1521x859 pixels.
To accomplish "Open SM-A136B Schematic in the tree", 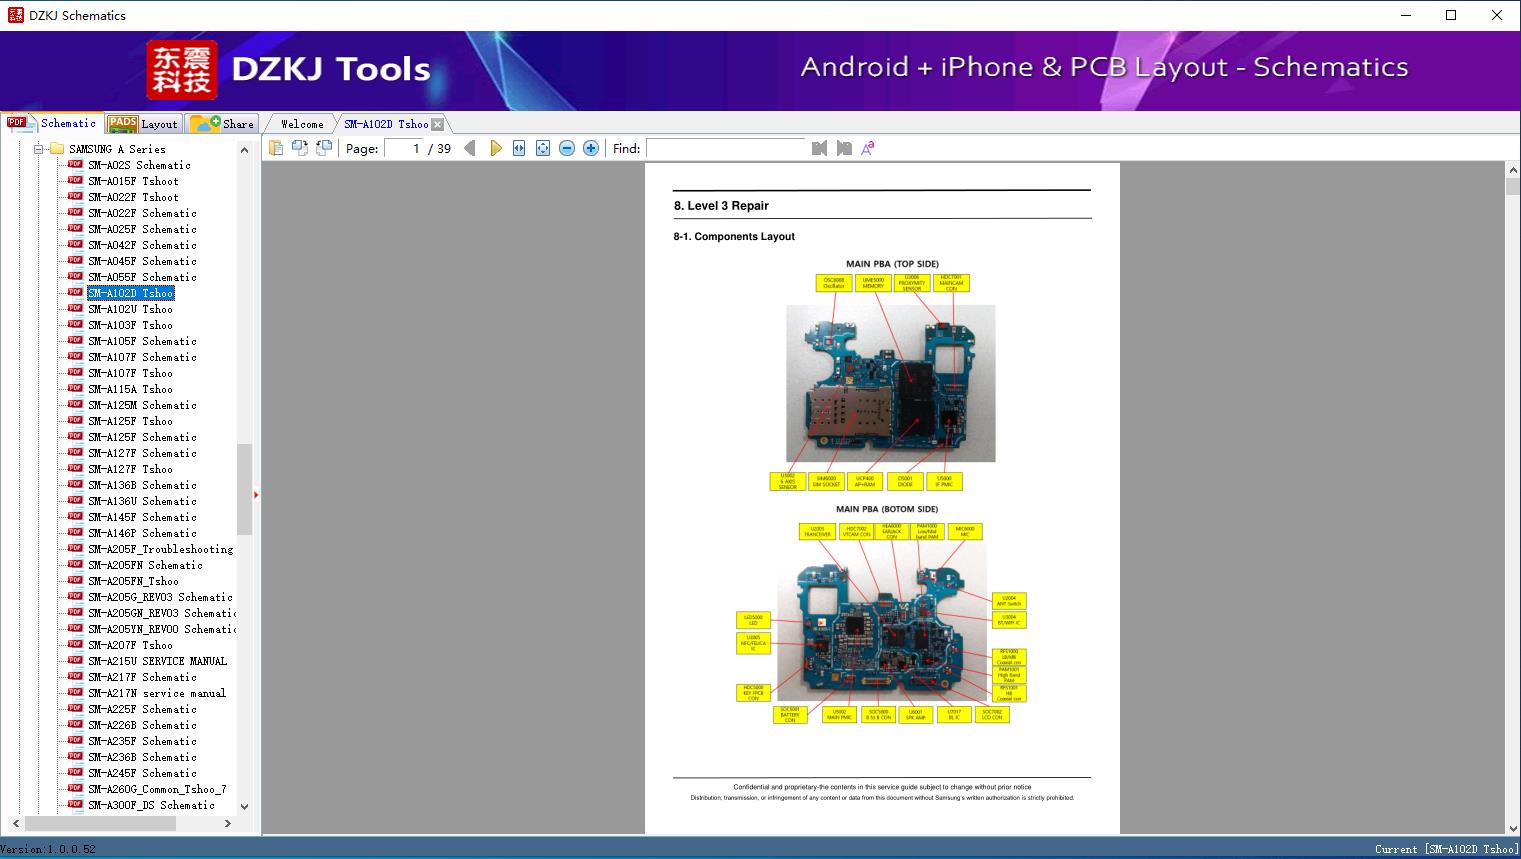I will click(x=142, y=485).
